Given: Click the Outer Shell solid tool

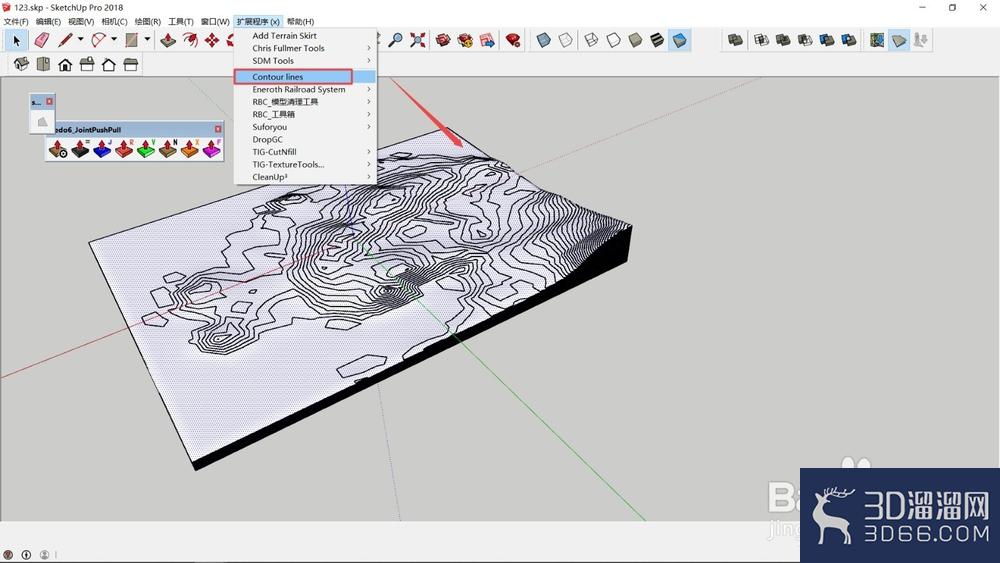Looking at the screenshot, I should pos(735,40).
